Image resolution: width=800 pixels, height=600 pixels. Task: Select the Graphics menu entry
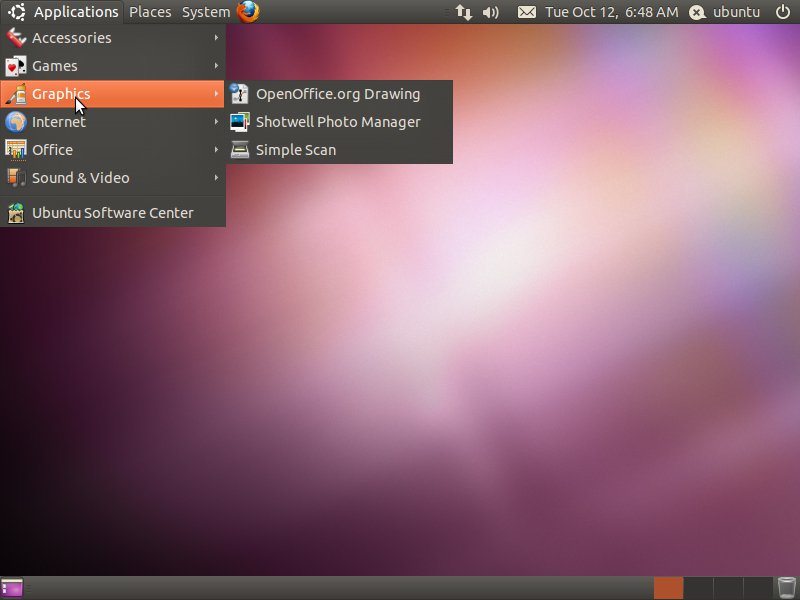click(113, 94)
